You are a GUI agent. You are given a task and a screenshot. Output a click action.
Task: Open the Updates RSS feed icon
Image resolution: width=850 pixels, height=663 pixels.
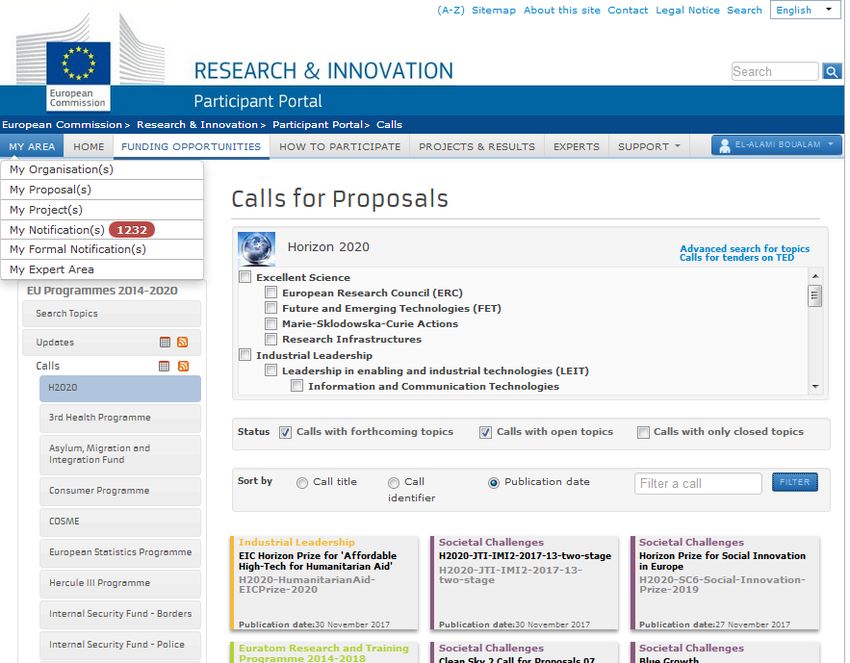coord(183,342)
